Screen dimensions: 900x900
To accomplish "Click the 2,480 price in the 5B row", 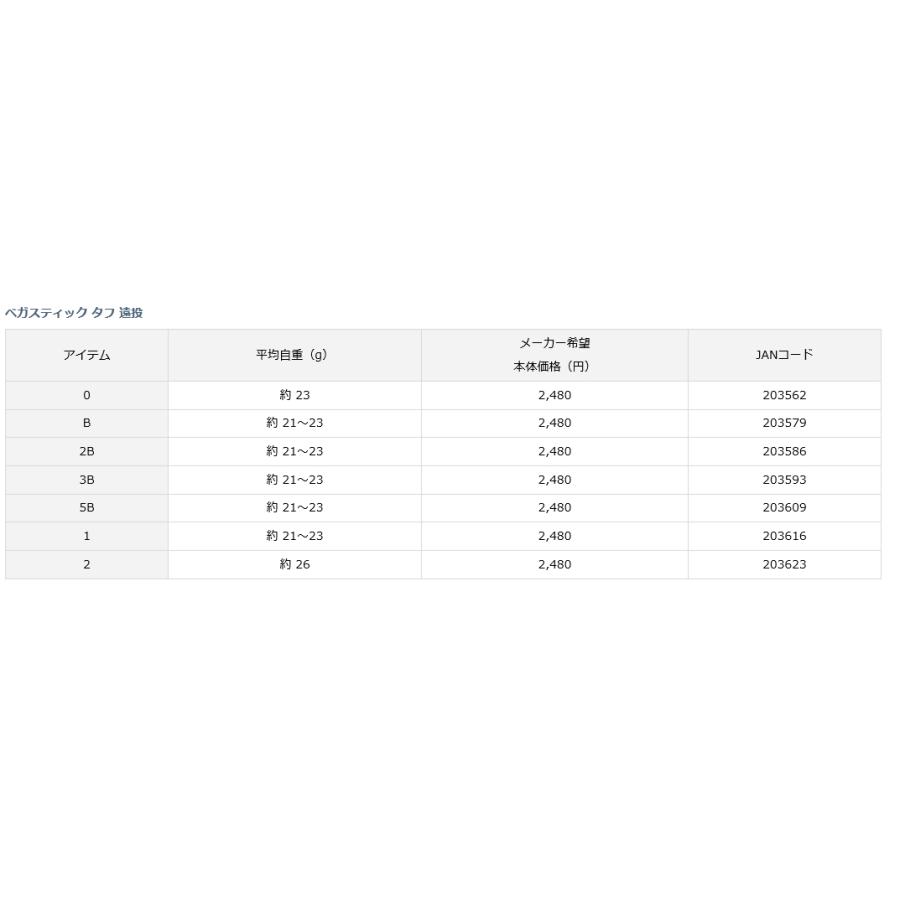I will (554, 508).
